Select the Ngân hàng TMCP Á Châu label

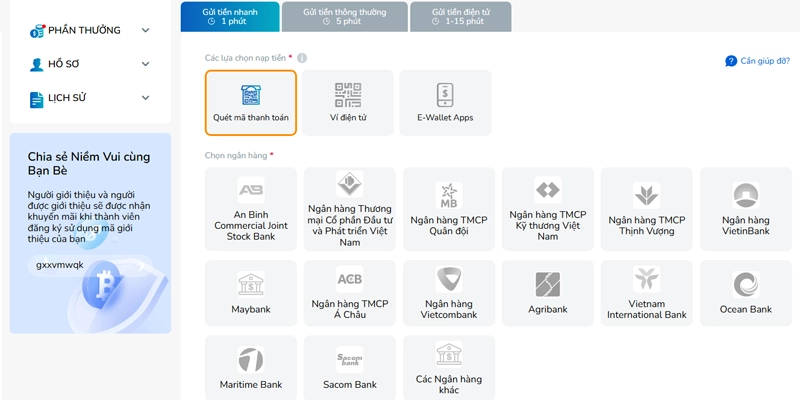pos(350,309)
